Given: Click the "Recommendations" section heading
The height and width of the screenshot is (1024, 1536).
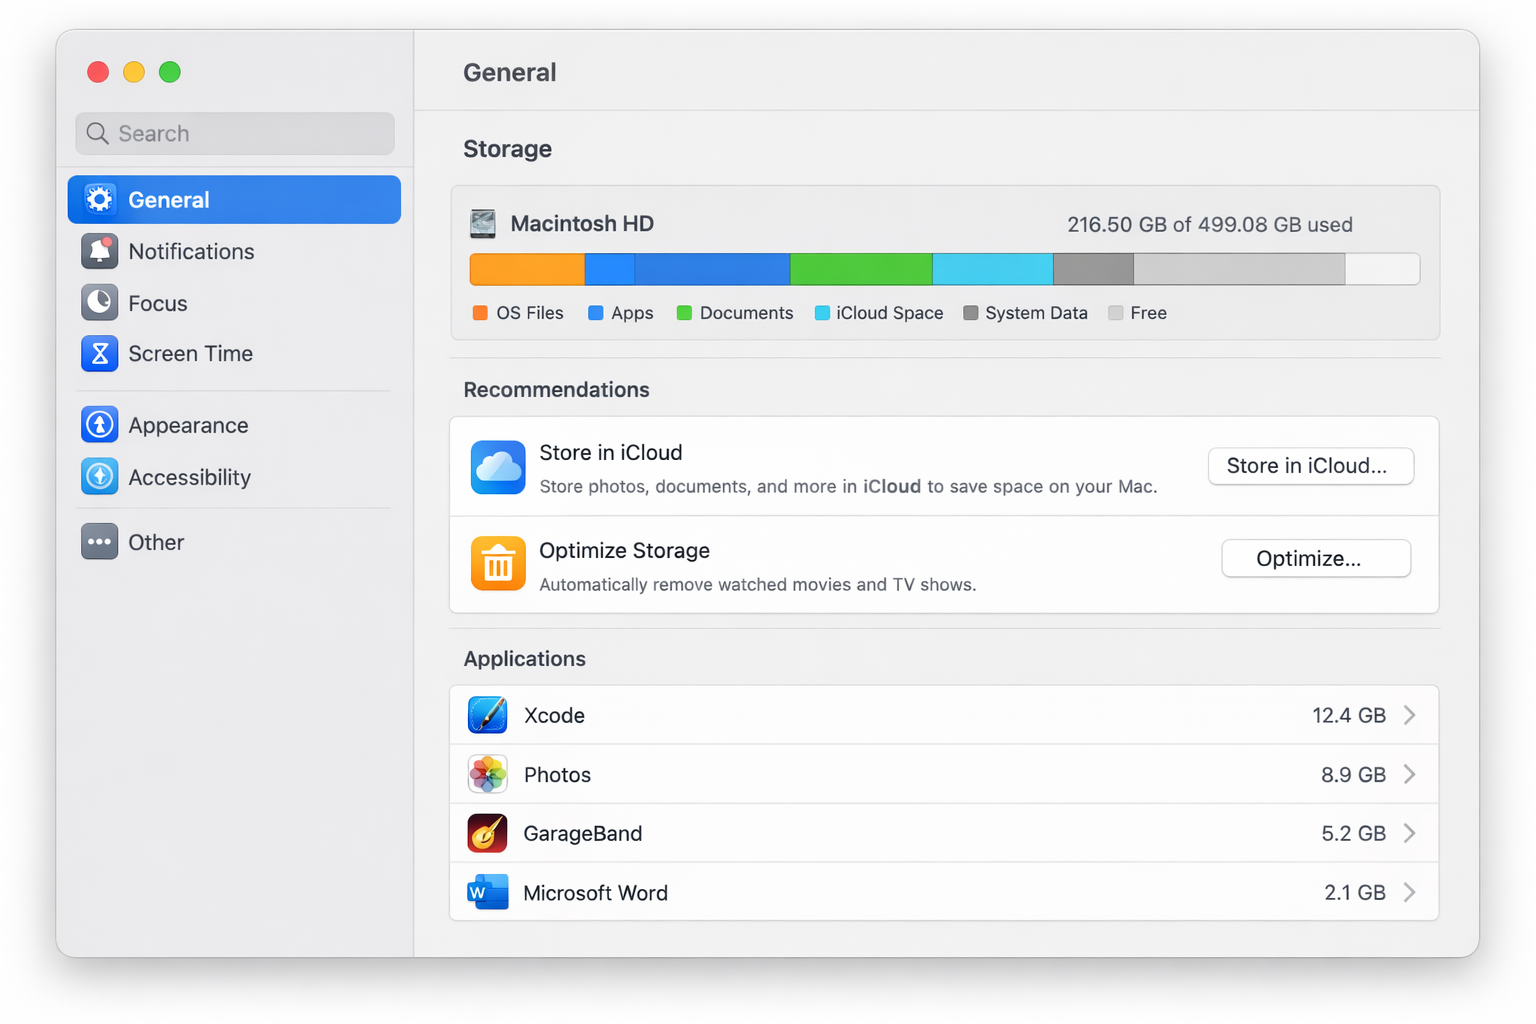Looking at the screenshot, I should [556, 389].
